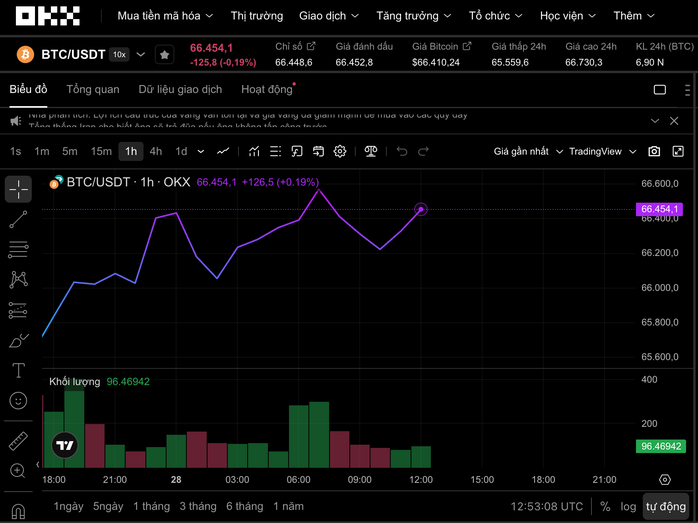Viewport: 698px width, 523px height.
Task: Toggle the percent scale button
Action: [x=605, y=506]
